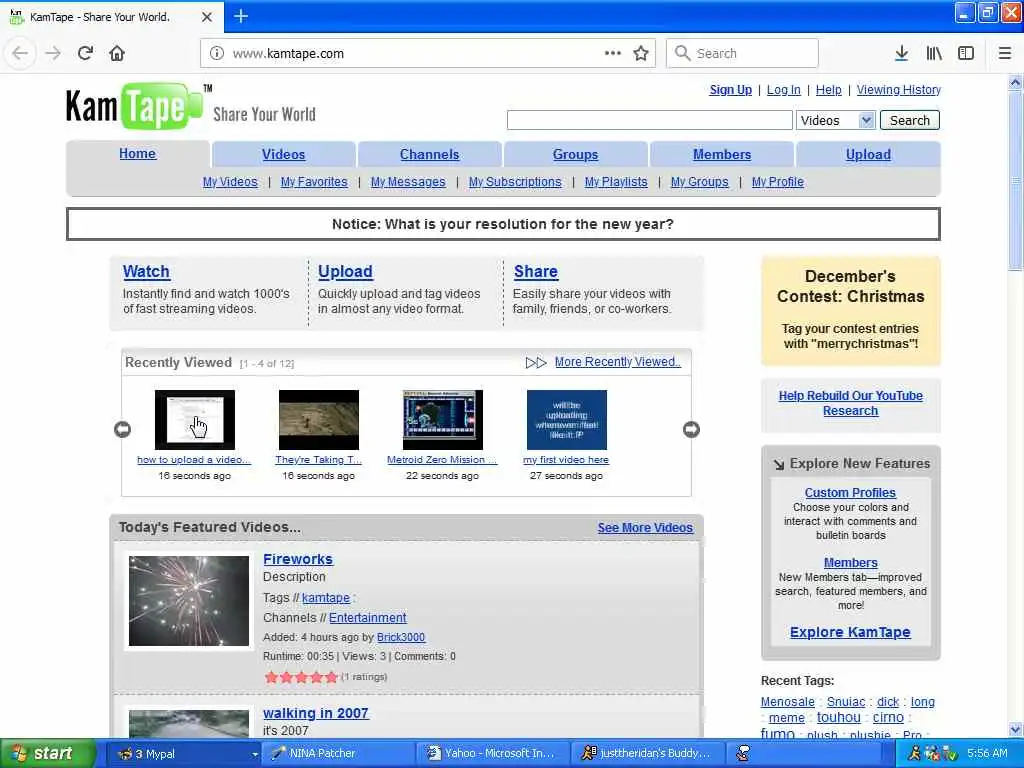The height and width of the screenshot is (768, 1024).
Task: Click the KamTape logo
Action: coord(135,106)
